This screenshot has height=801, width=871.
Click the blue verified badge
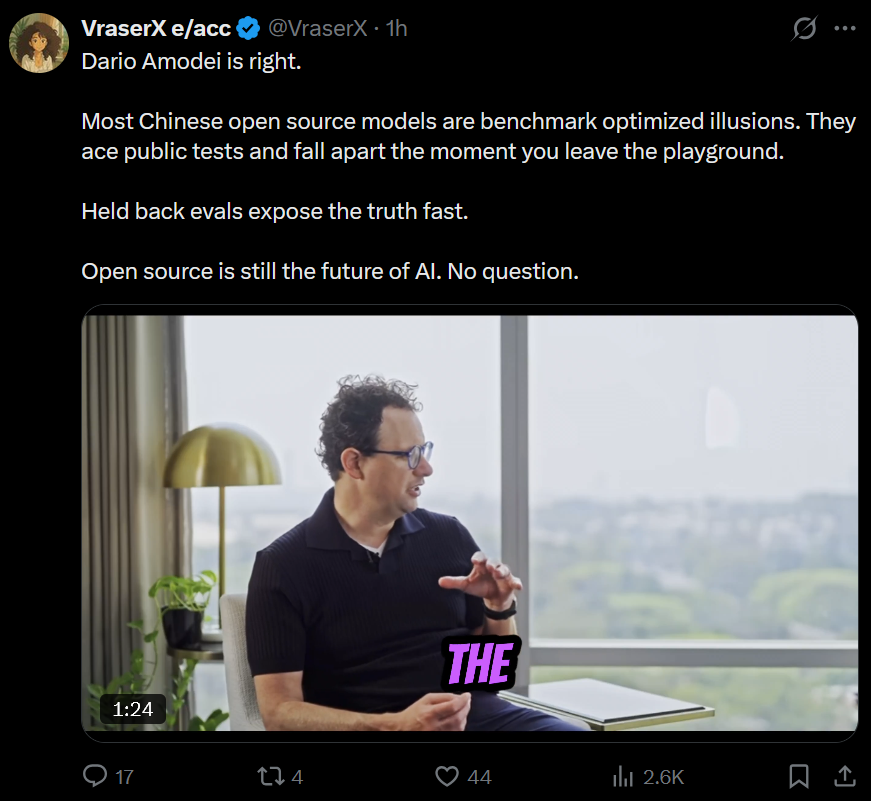248,28
